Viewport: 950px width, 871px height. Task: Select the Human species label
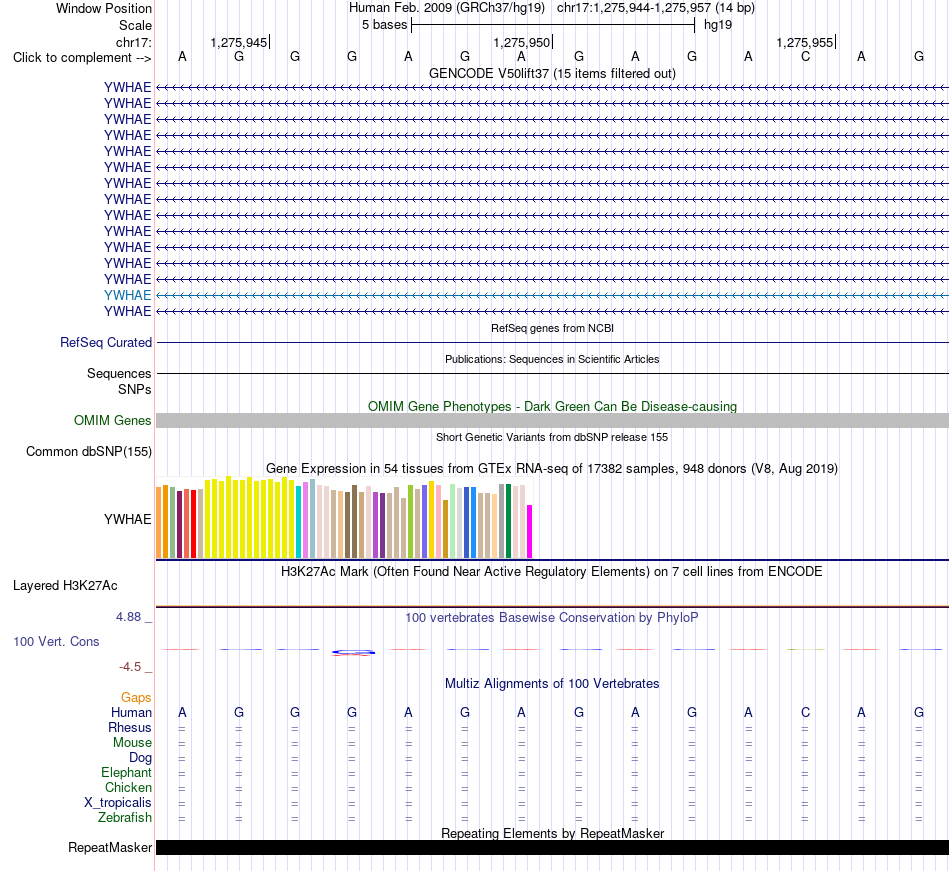131,712
